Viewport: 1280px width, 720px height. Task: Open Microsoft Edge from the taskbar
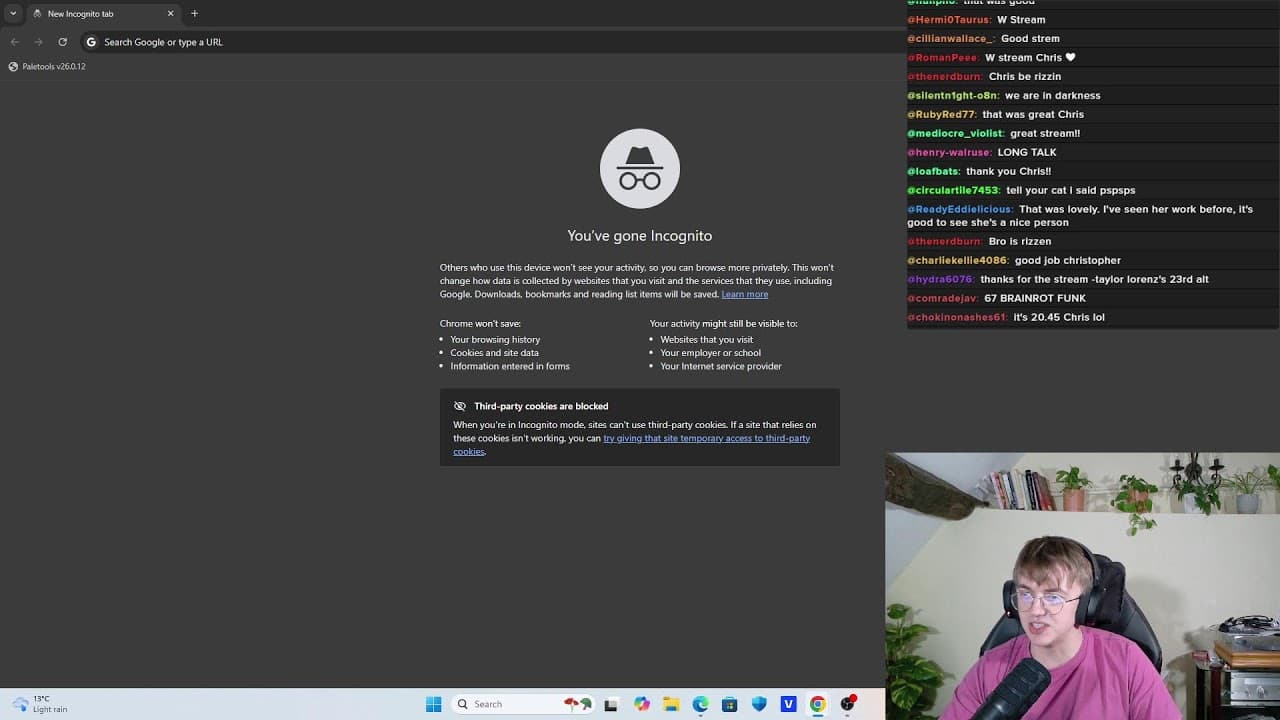click(700, 704)
